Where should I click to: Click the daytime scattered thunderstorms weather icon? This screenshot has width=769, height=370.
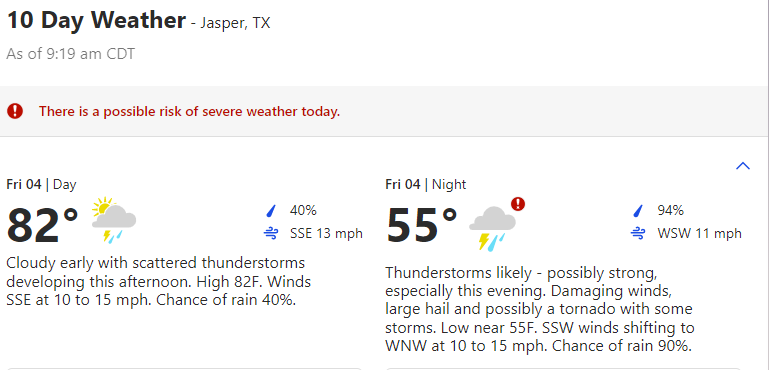click(114, 220)
